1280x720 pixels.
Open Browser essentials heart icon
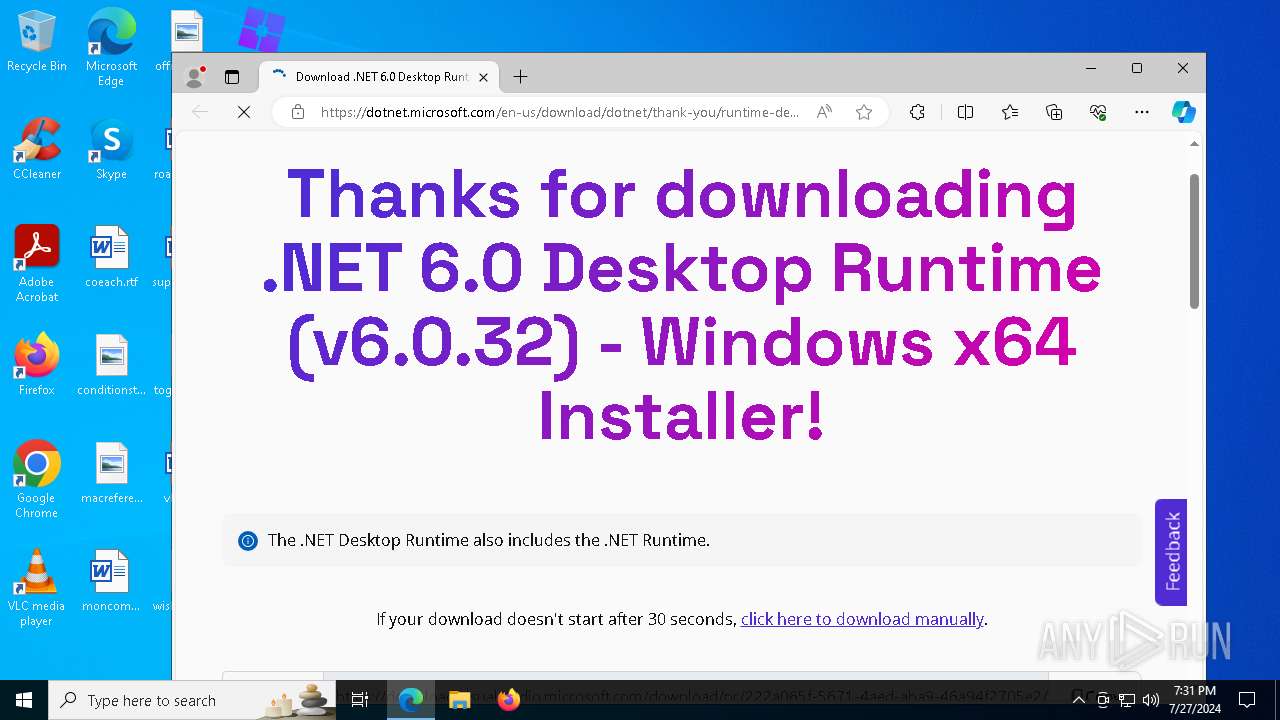1098,112
